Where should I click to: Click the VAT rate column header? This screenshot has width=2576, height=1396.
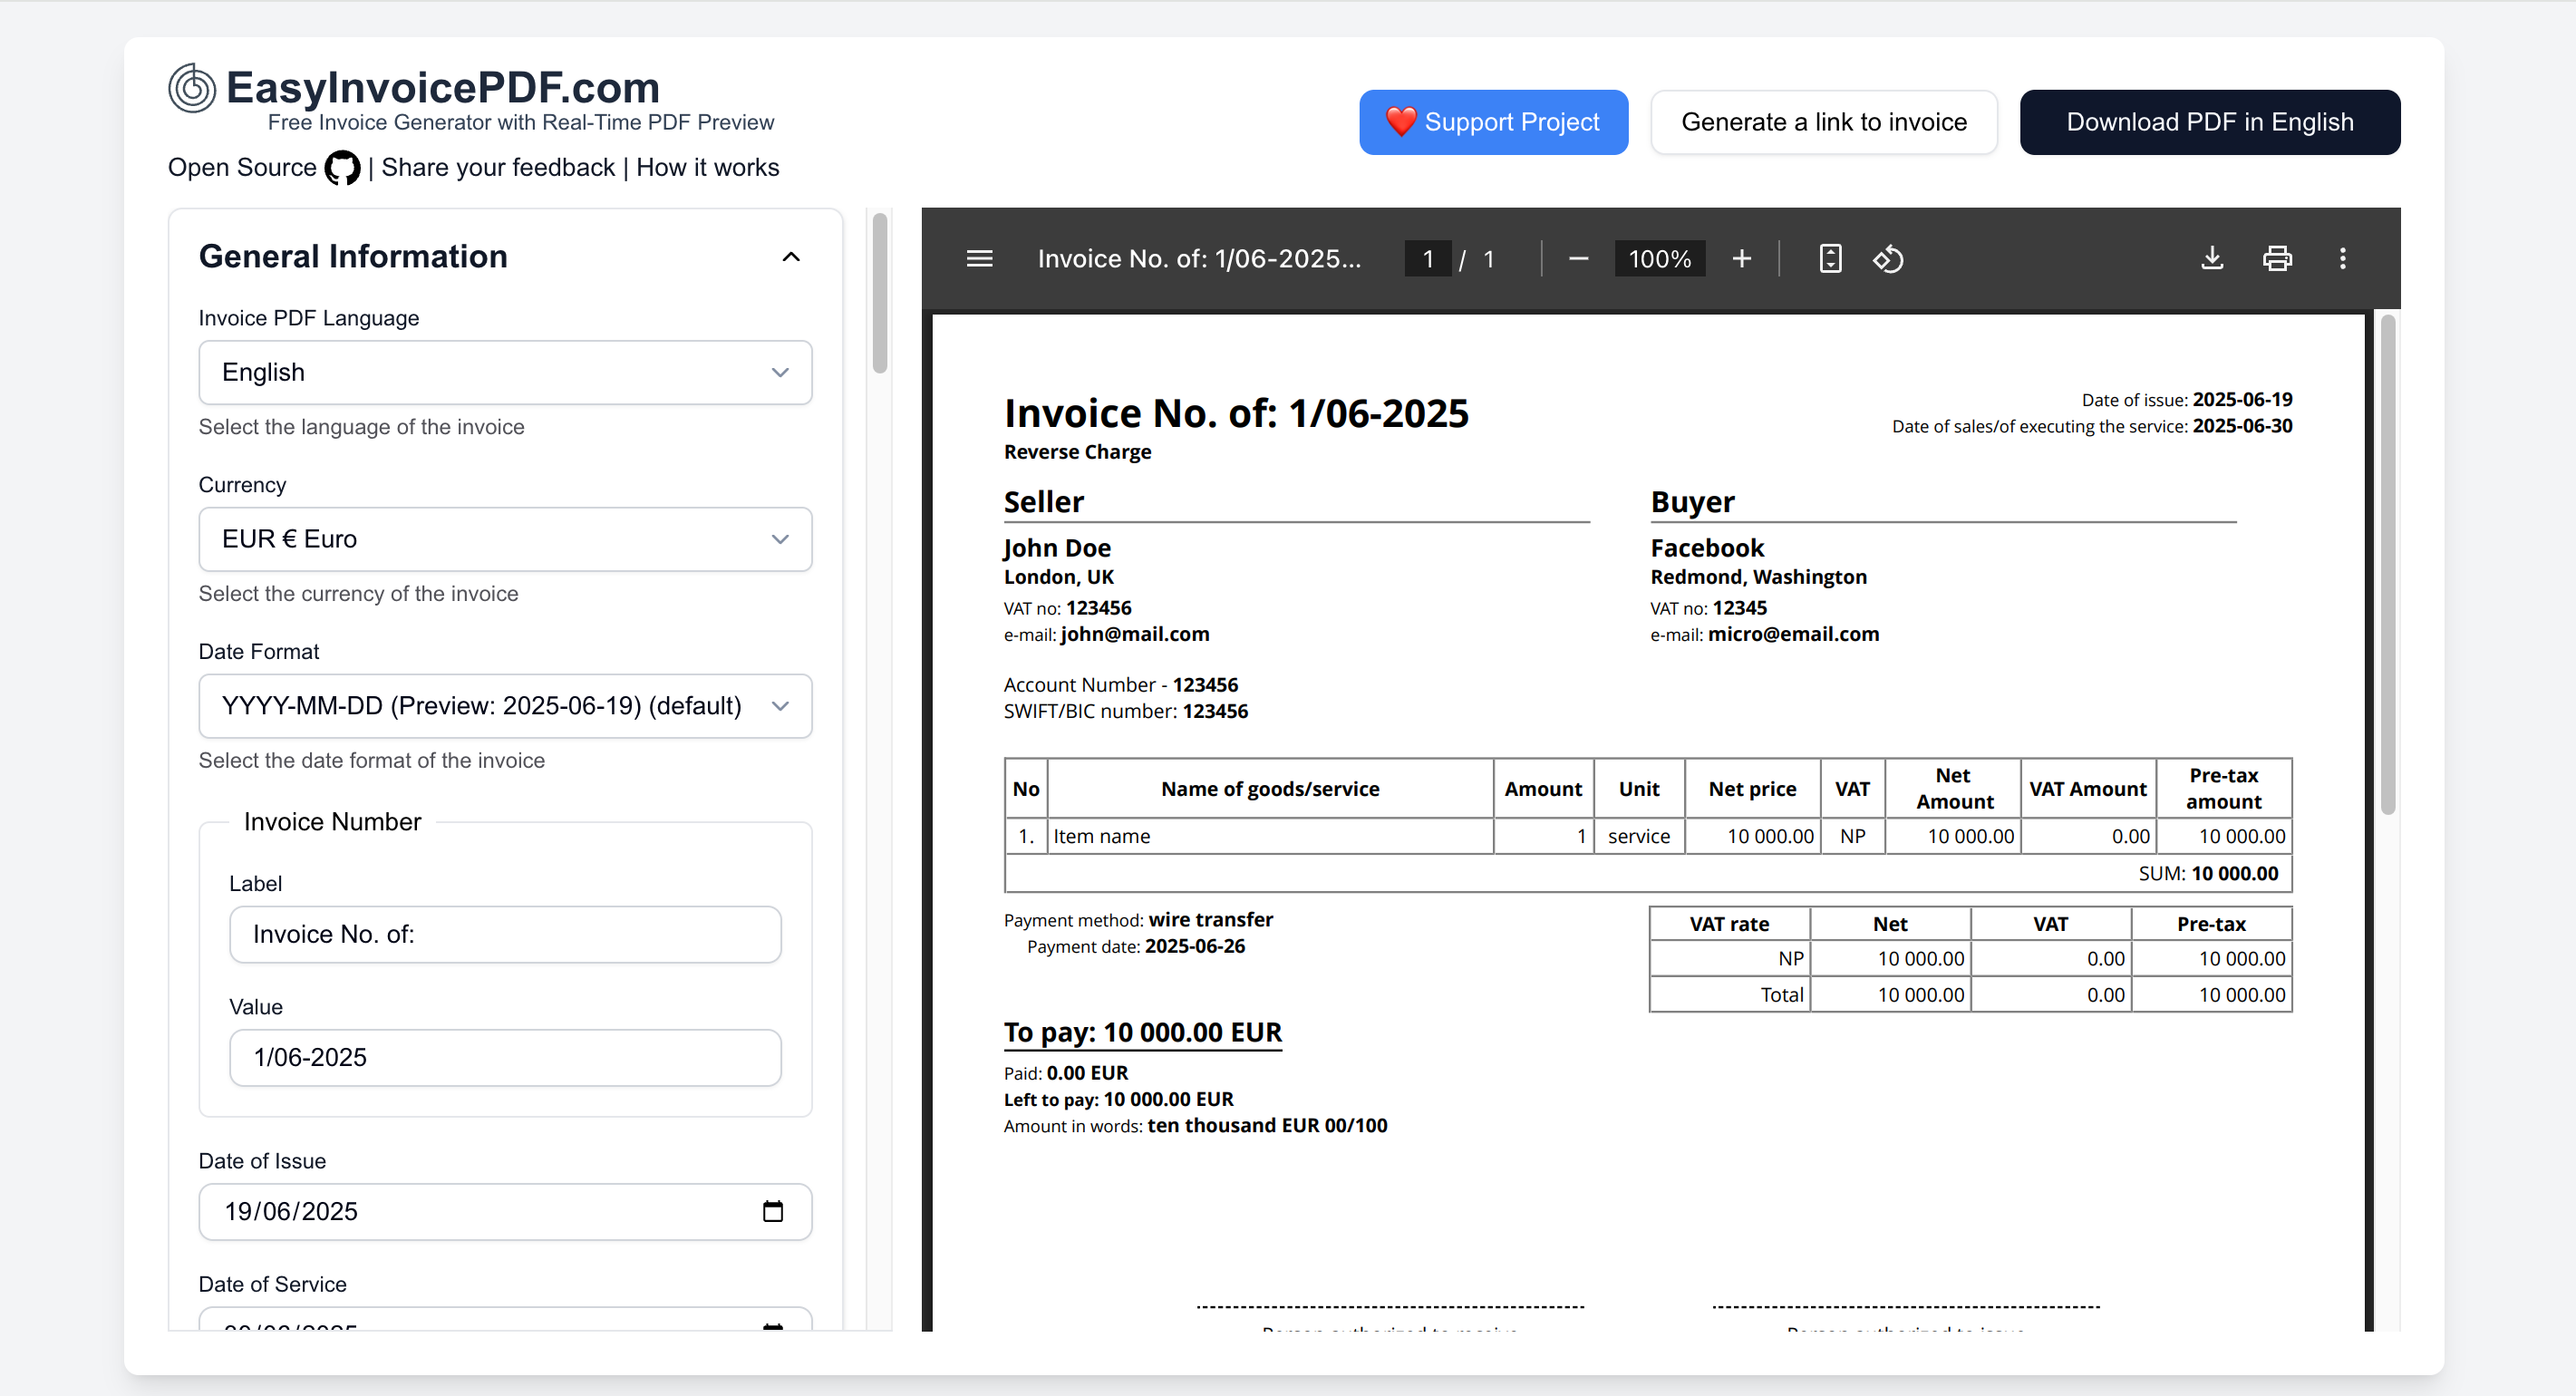(x=1729, y=924)
